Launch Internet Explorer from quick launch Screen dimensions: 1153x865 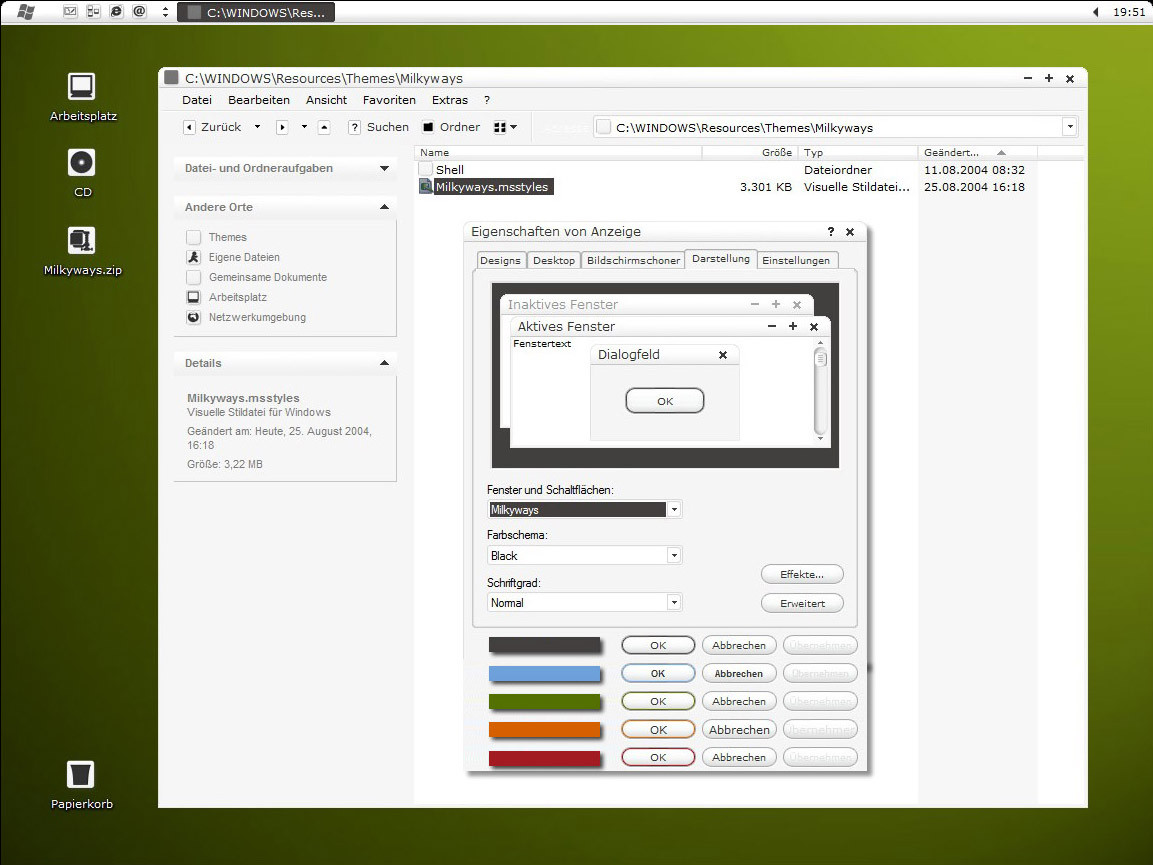pyautogui.click(x=116, y=11)
